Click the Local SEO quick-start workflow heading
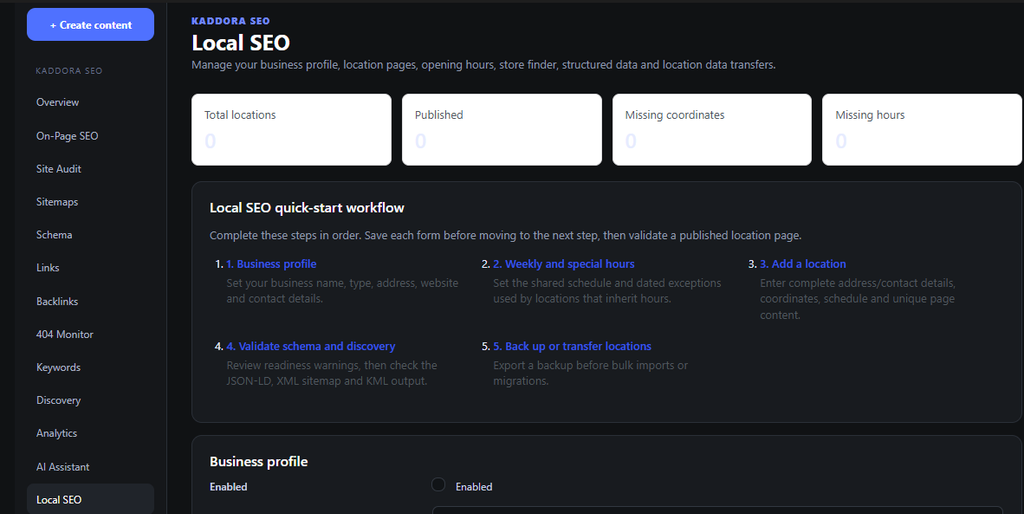 (307, 208)
